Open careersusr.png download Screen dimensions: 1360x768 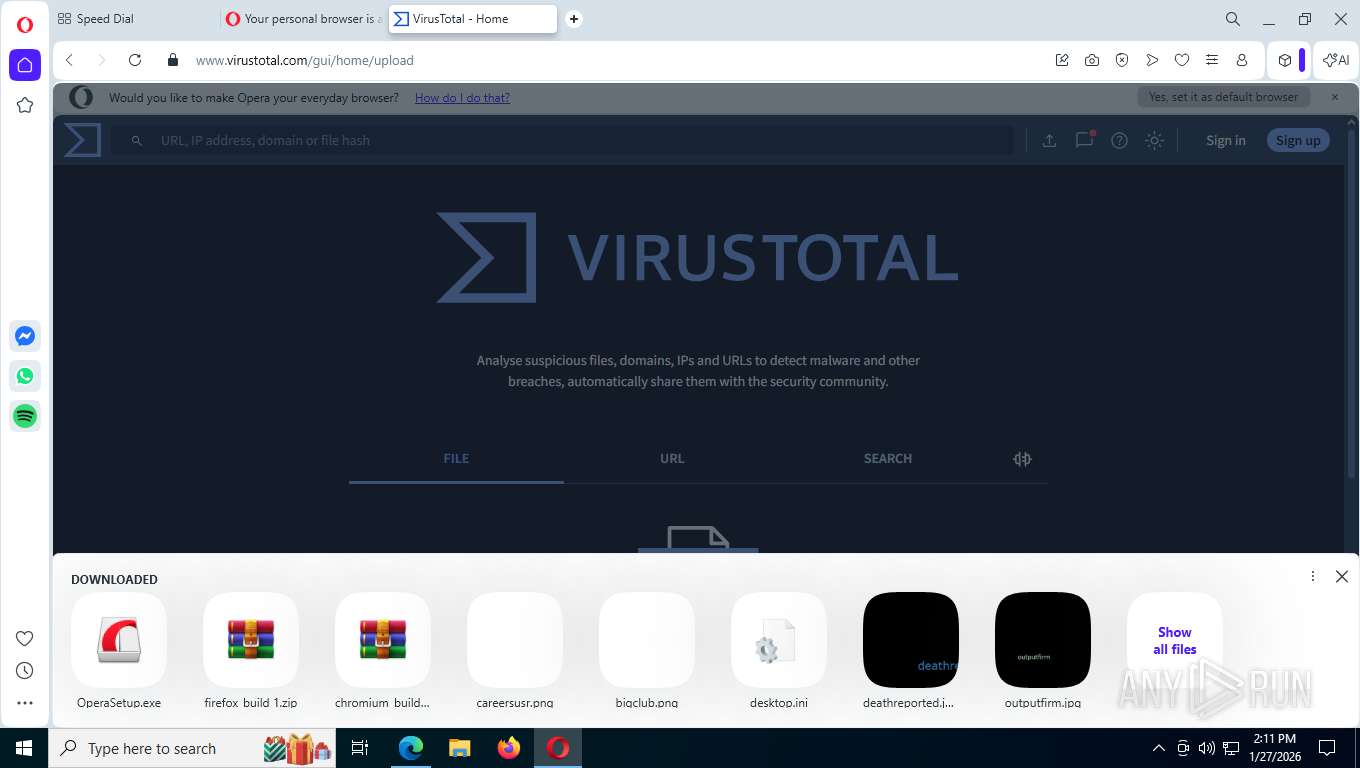[515, 650]
